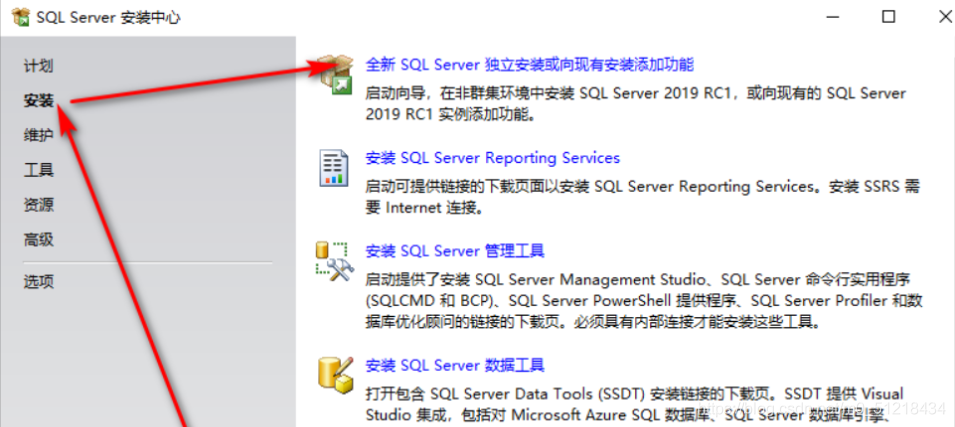This screenshot has height=427, width=955.
Task: Open 安装 SQL Server Reporting Services link
Action: pyautogui.click(x=492, y=158)
